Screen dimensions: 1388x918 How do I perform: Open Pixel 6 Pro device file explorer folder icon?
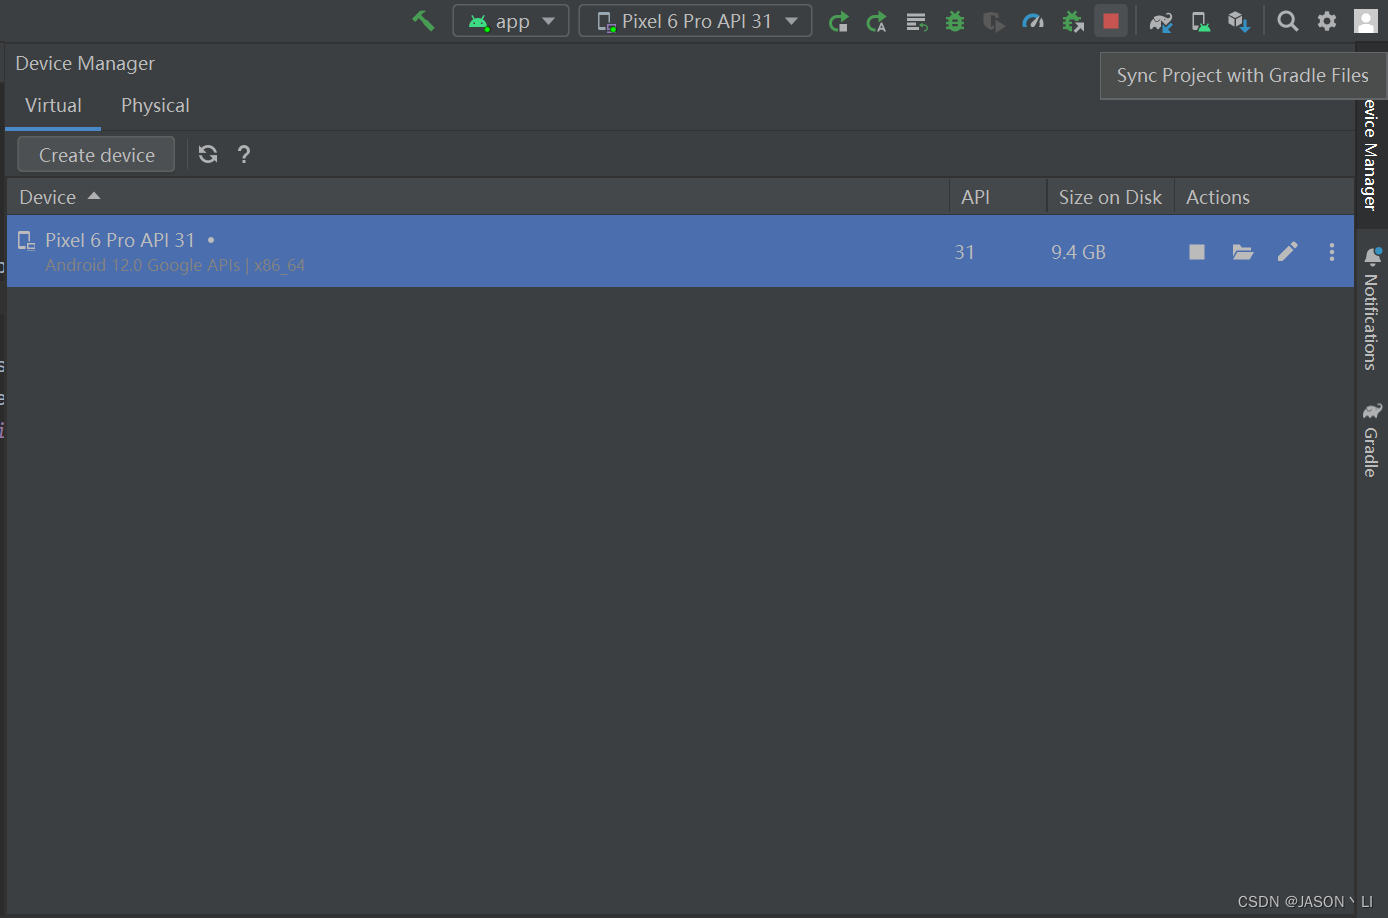1243,252
